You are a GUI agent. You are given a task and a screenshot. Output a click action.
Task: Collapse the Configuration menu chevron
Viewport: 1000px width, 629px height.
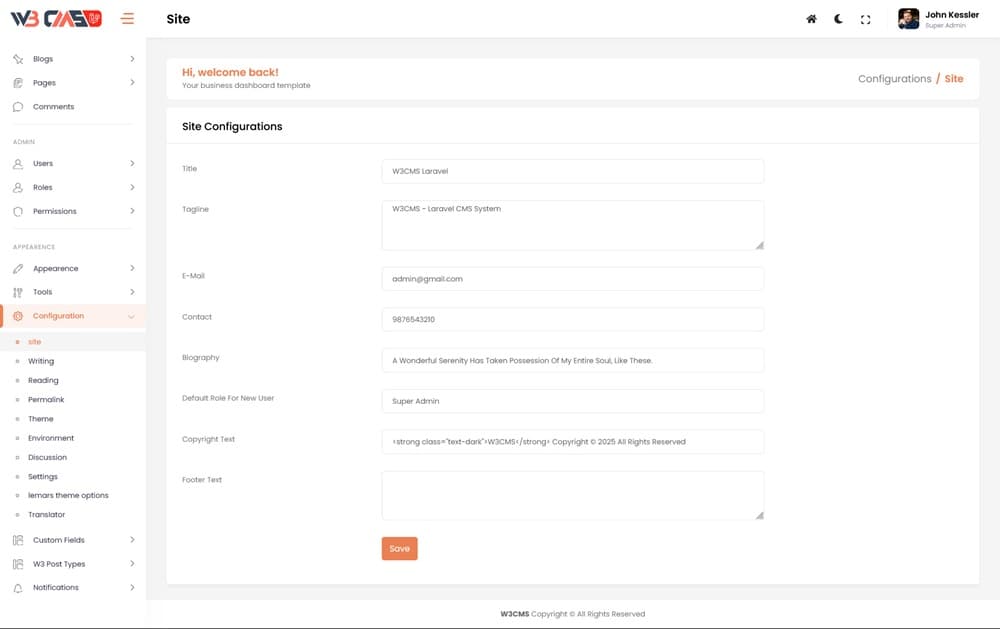(x=132, y=316)
